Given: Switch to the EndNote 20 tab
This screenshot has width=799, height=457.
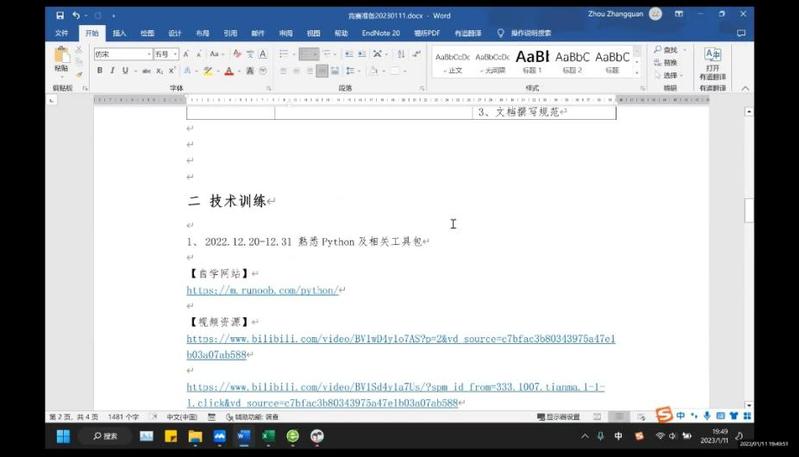Looking at the screenshot, I should (380, 33).
